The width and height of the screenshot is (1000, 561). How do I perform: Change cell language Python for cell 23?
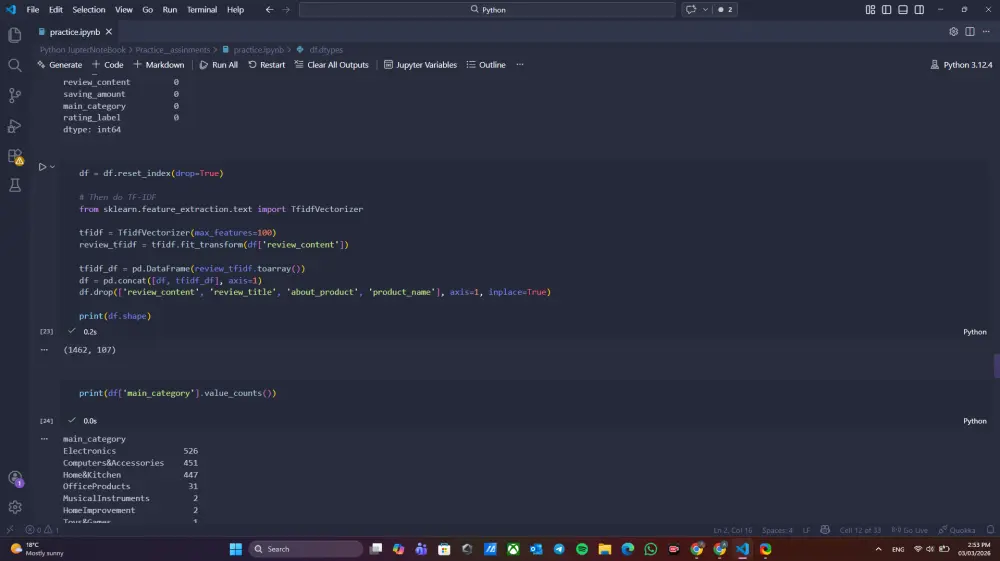click(974, 332)
